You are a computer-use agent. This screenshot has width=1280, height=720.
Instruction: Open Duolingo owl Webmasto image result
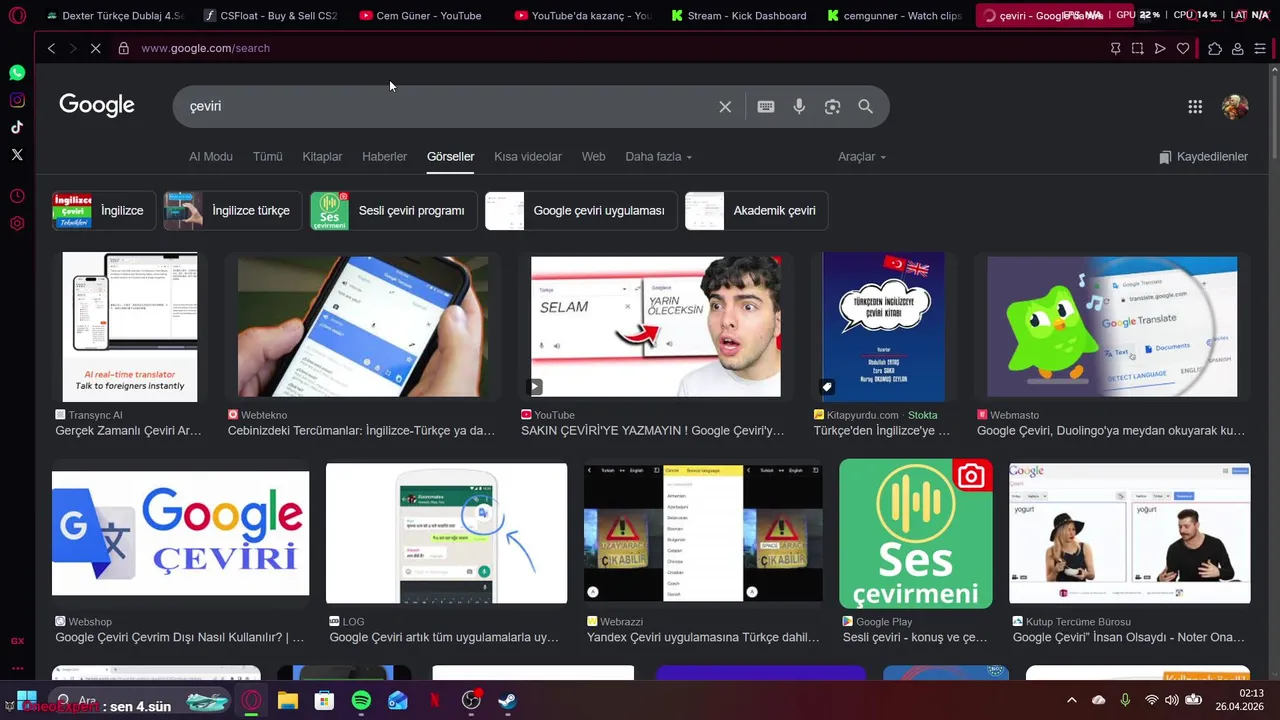pos(1112,327)
